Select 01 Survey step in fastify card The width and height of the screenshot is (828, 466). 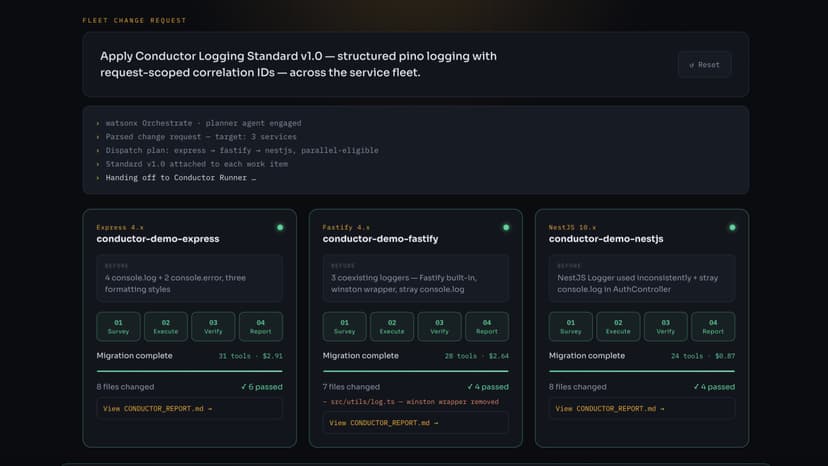point(344,327)
